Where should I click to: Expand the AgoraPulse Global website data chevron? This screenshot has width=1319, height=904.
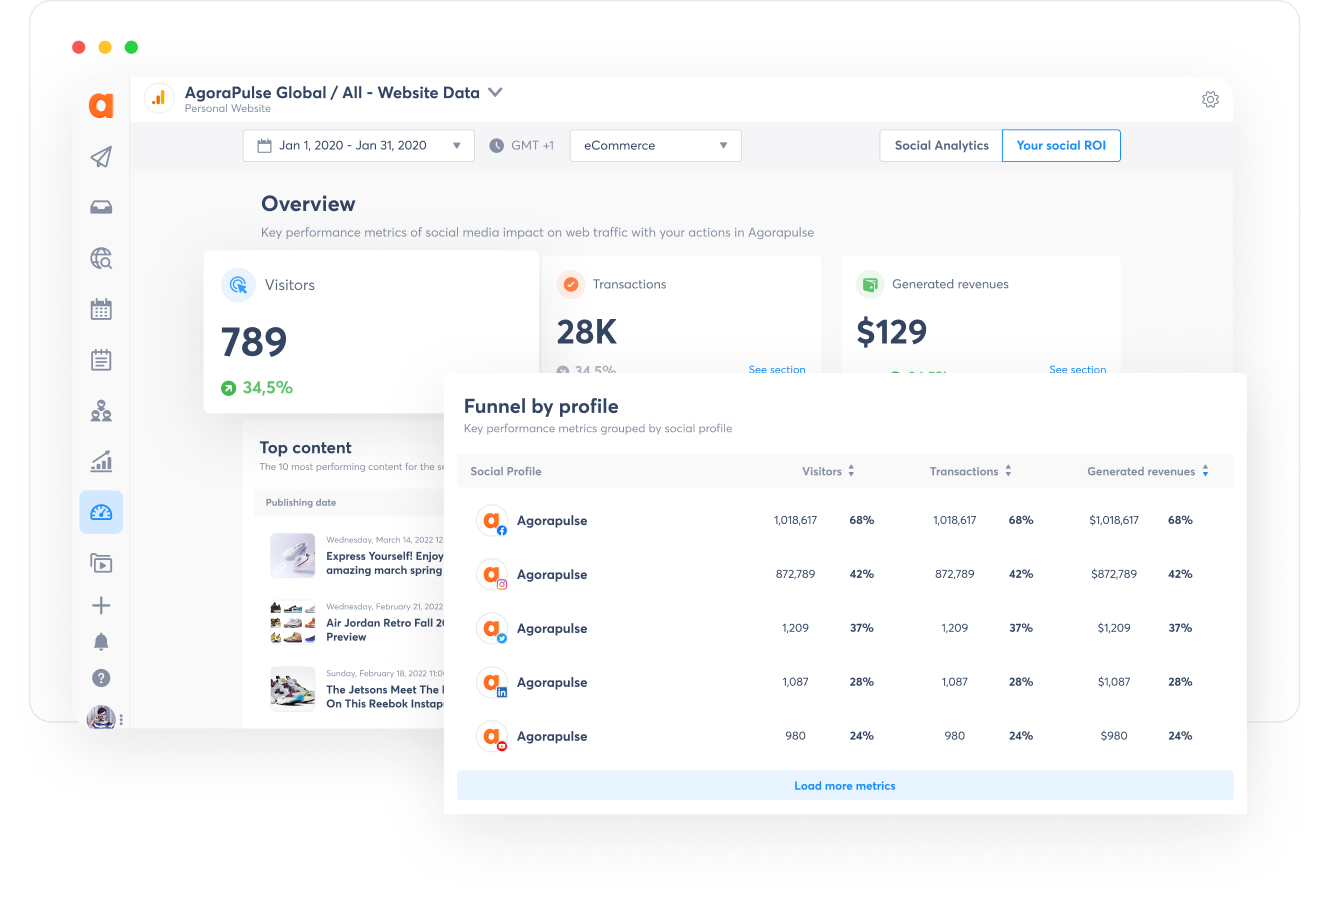click(495, 93)
